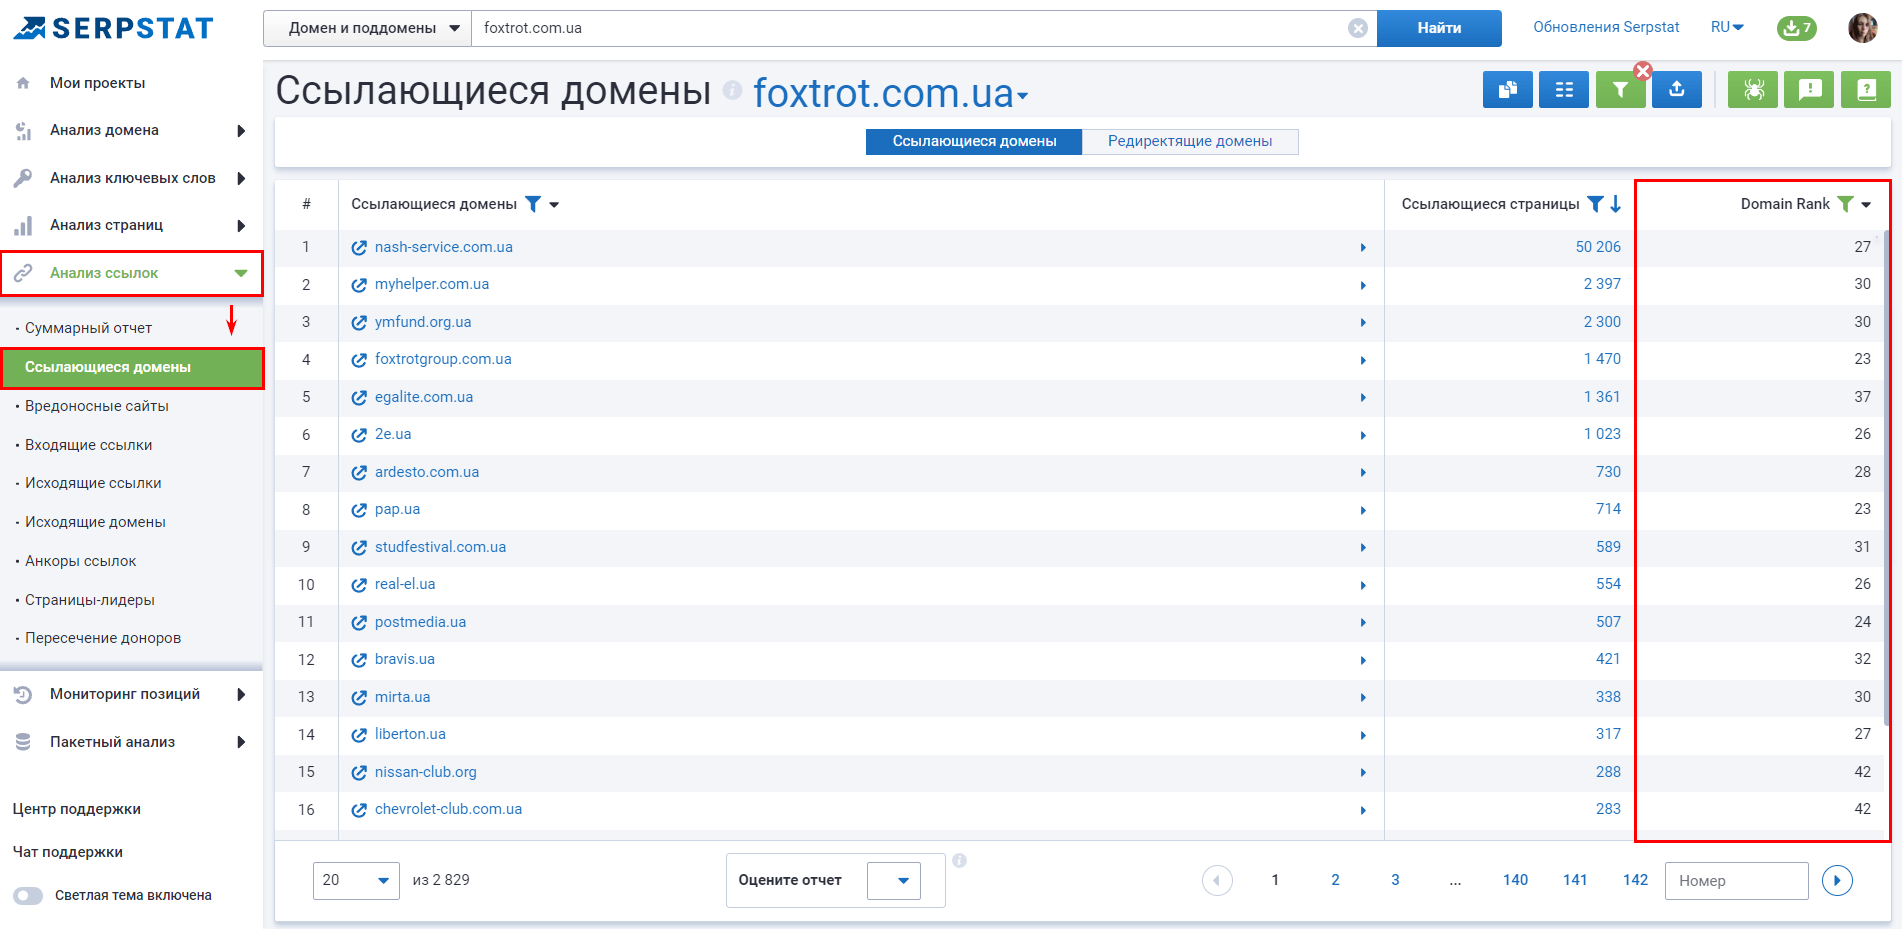Clear the search field with X icon
Screen dimensions: 1902x929
click(x=1357, y=28)
